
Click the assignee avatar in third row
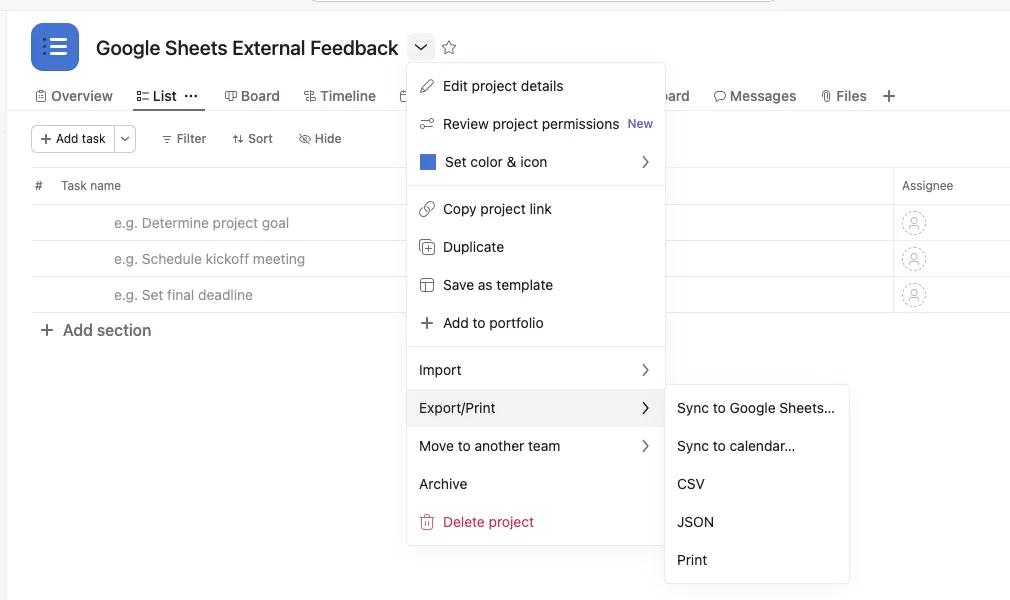point(913,295)
